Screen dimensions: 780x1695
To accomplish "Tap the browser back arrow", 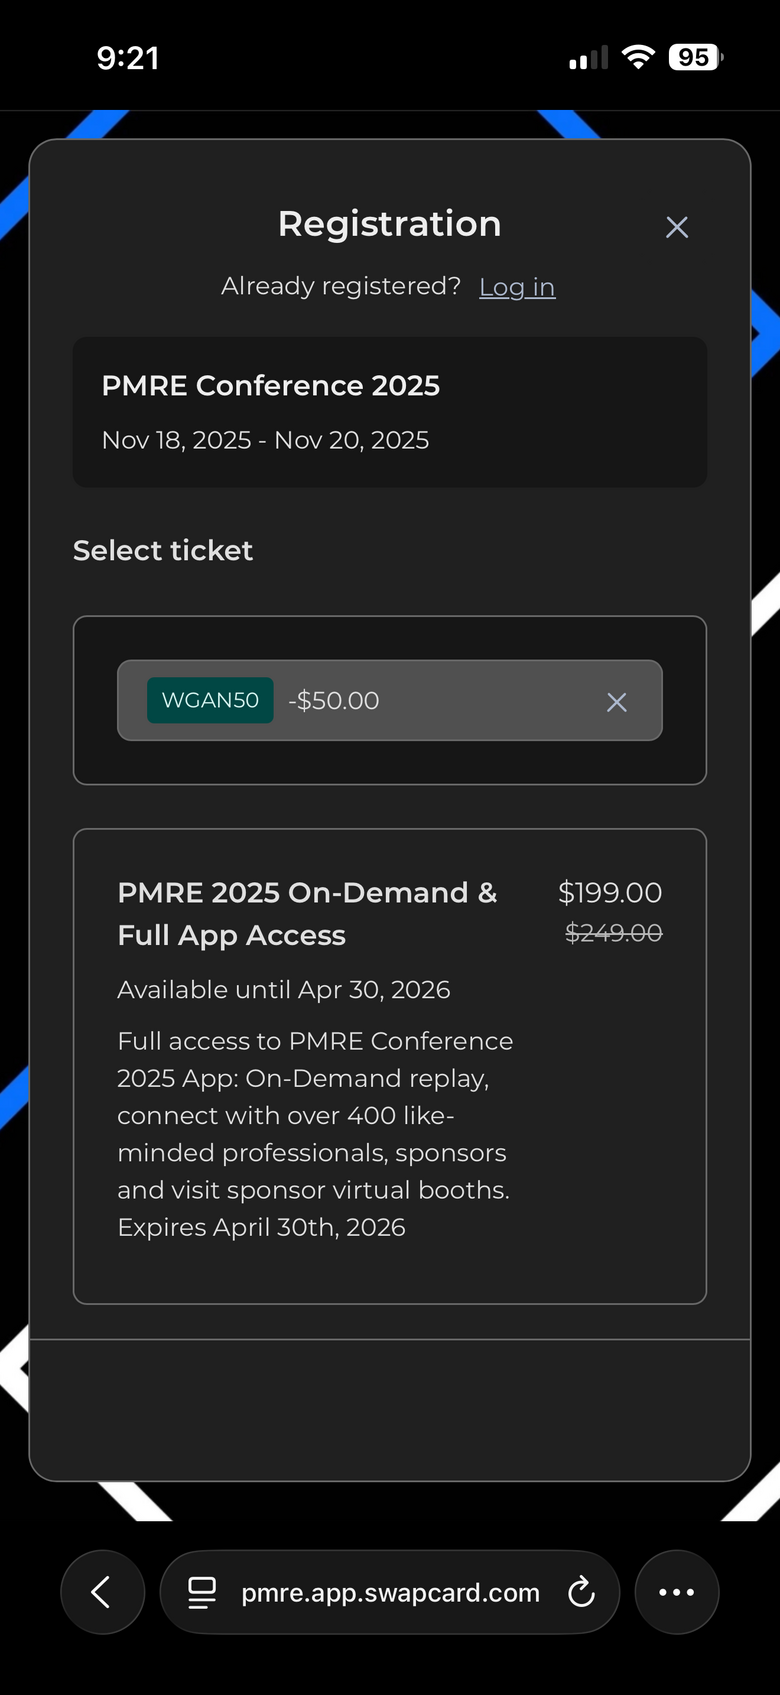I will [x=102, y=1592].
